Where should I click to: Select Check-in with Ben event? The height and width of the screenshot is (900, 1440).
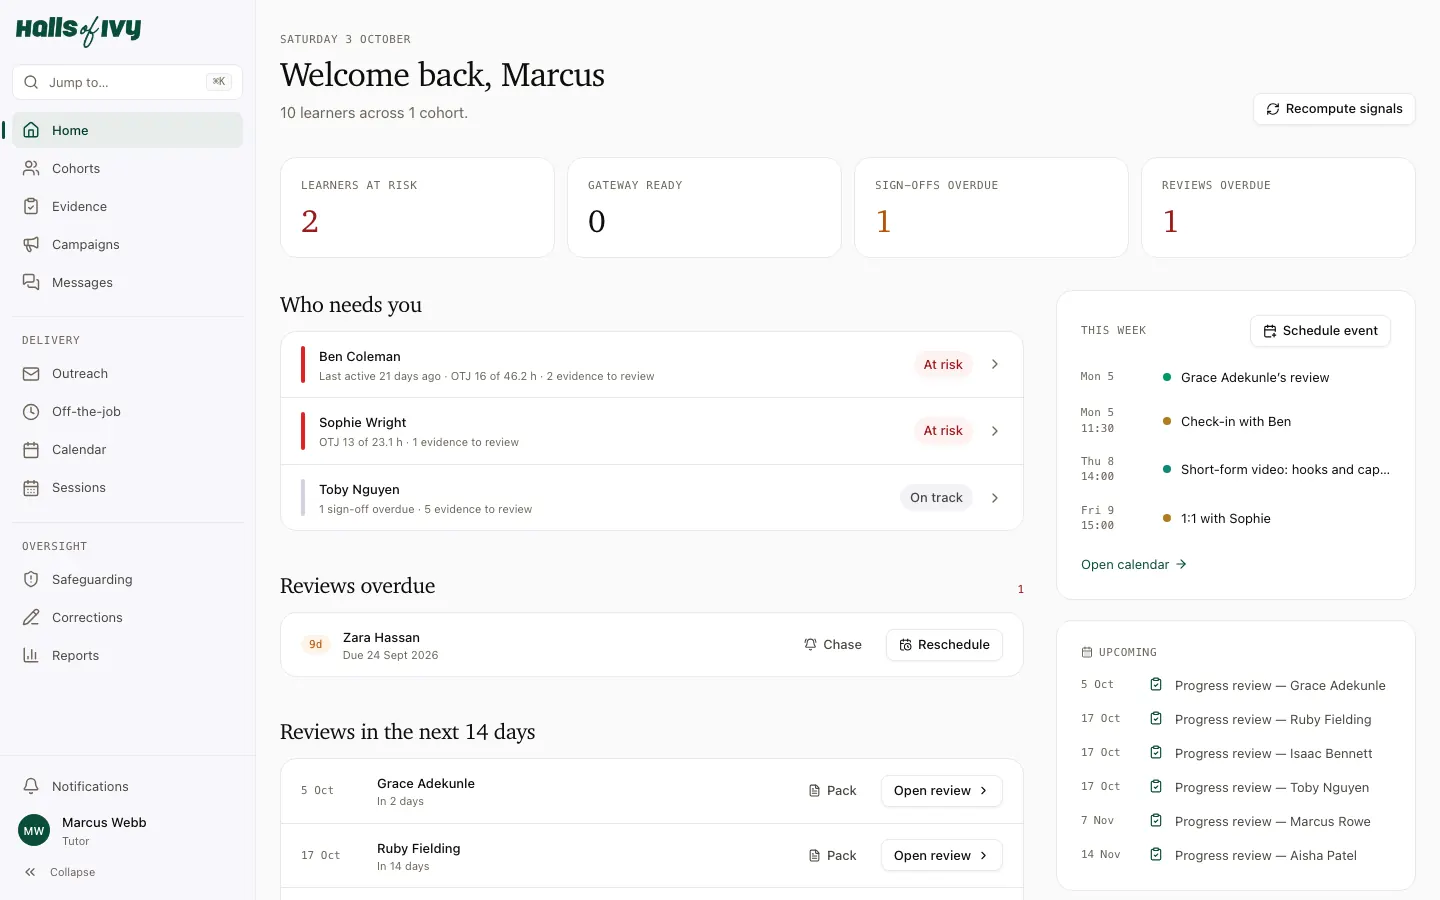tap(1235, 421)
